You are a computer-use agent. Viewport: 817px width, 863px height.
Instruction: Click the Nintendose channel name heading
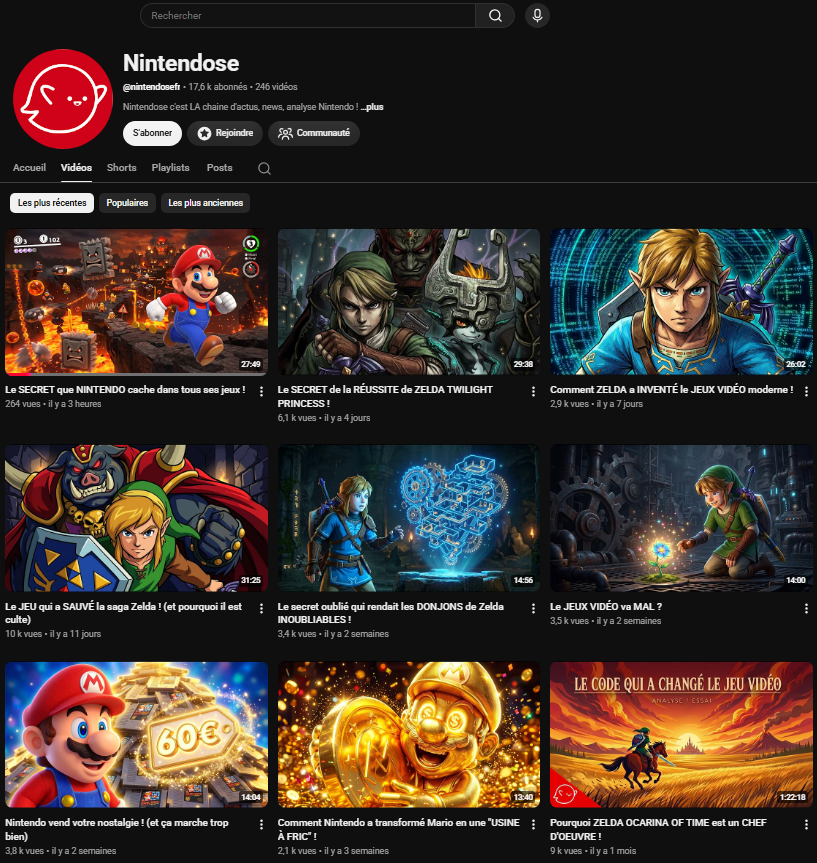click(x=181, y=63)
